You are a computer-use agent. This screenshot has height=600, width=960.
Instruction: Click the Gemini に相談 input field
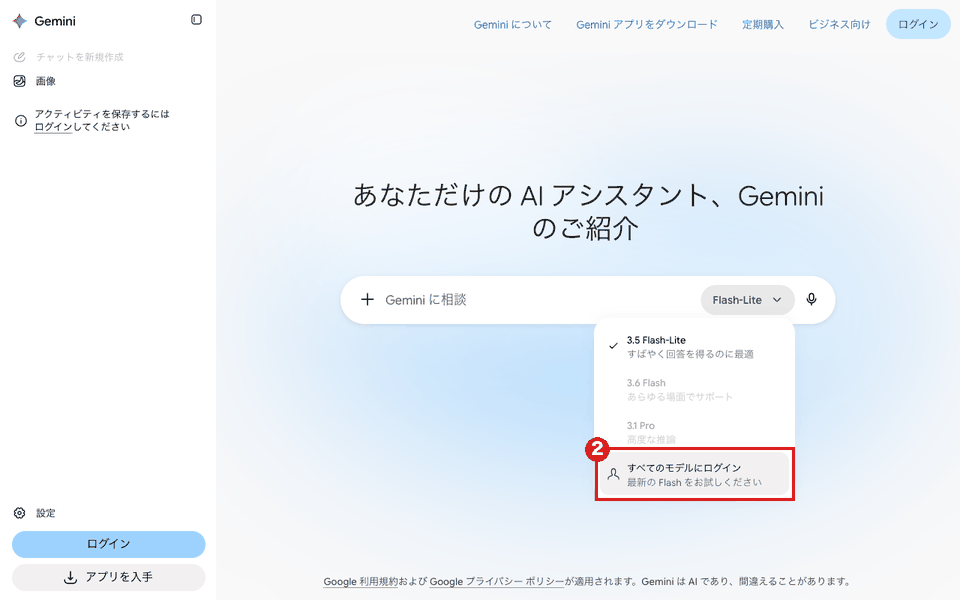[x=539, y=299]
